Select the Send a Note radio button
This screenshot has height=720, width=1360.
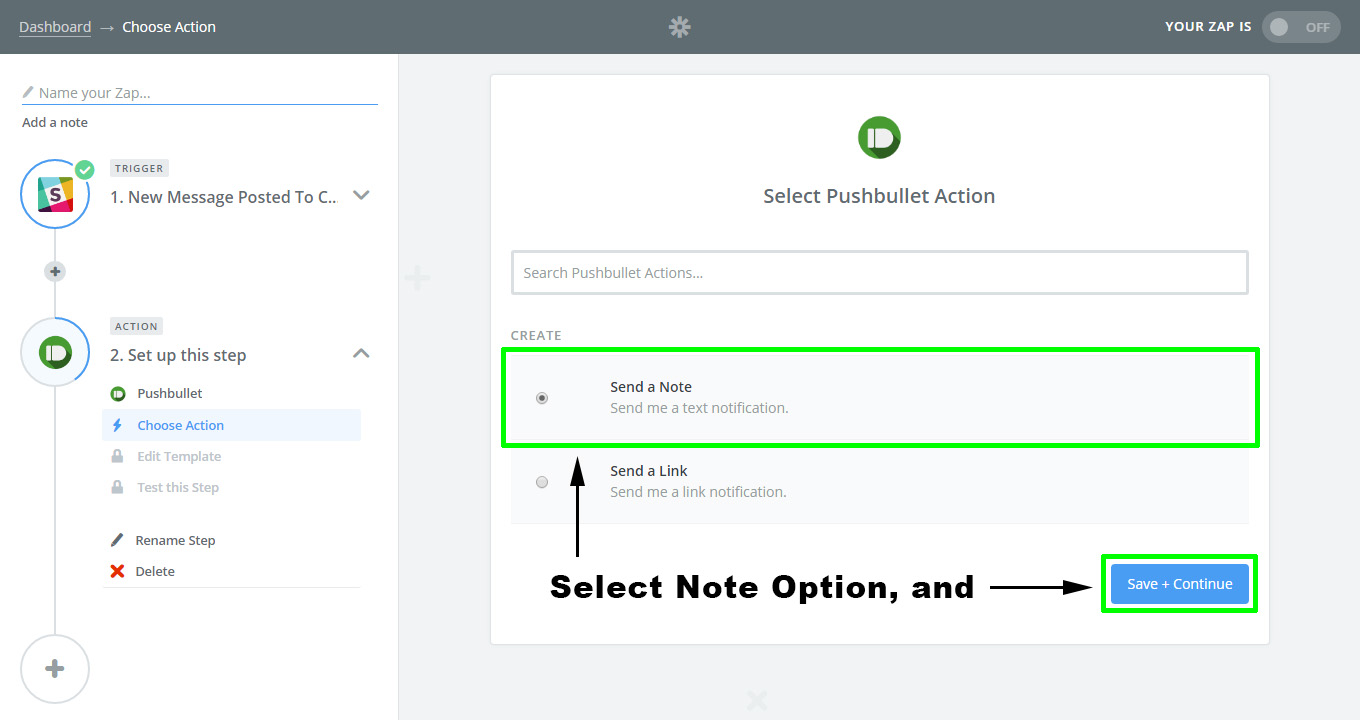542,398
